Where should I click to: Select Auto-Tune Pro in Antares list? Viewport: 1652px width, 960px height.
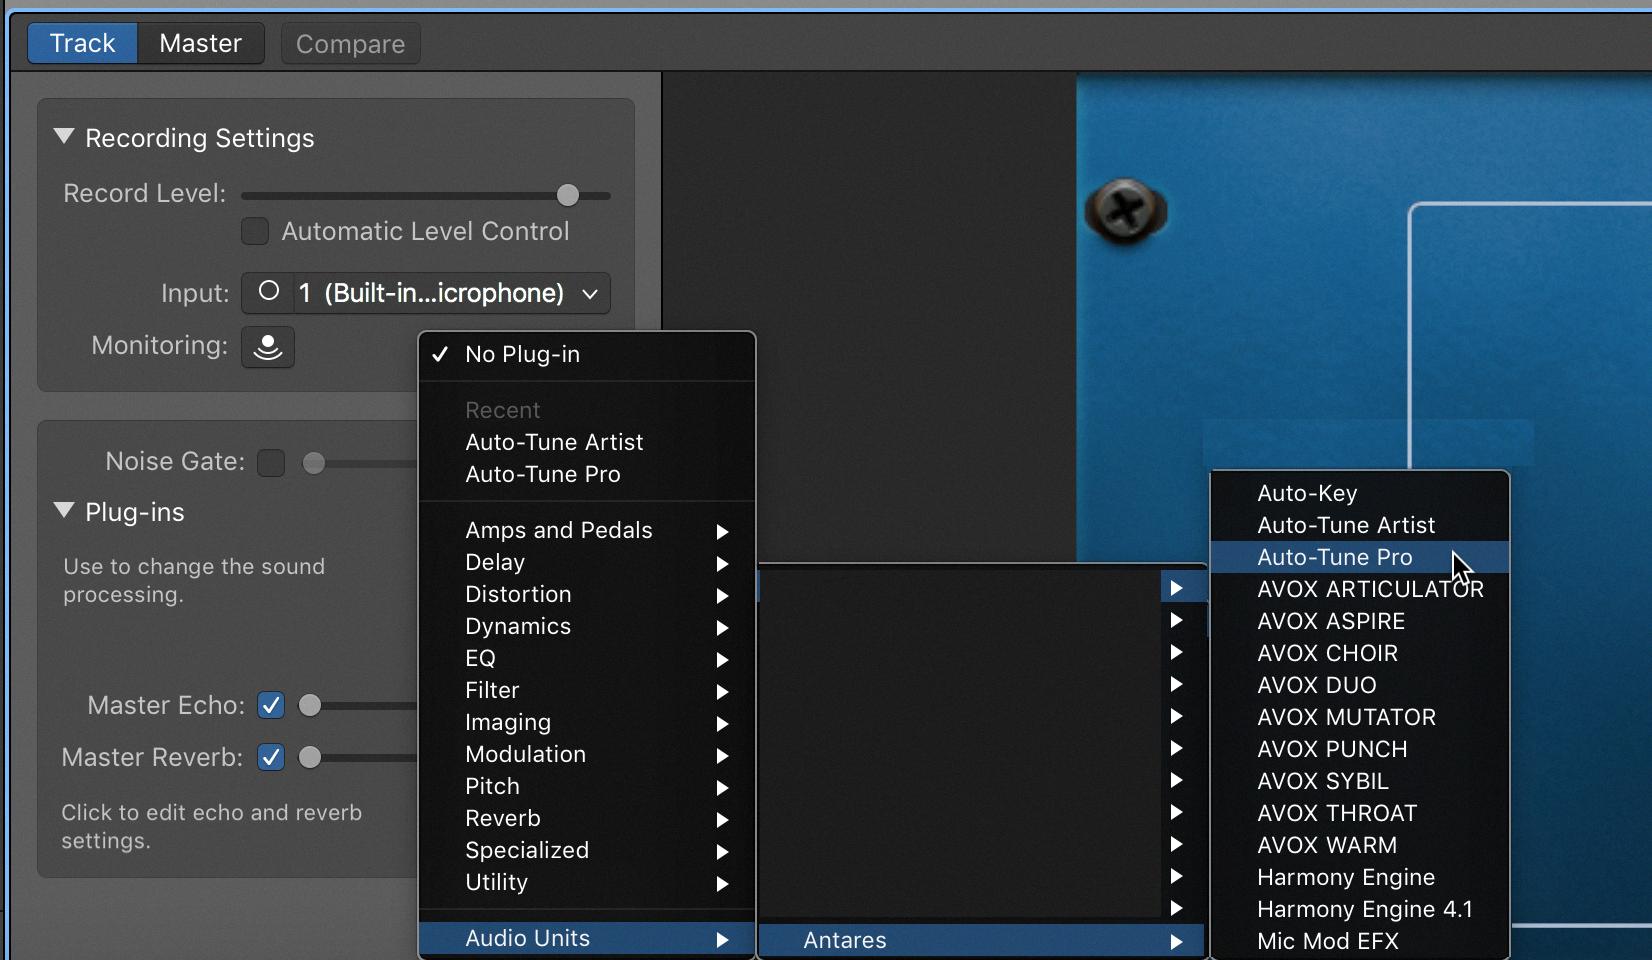point(1360,557)
